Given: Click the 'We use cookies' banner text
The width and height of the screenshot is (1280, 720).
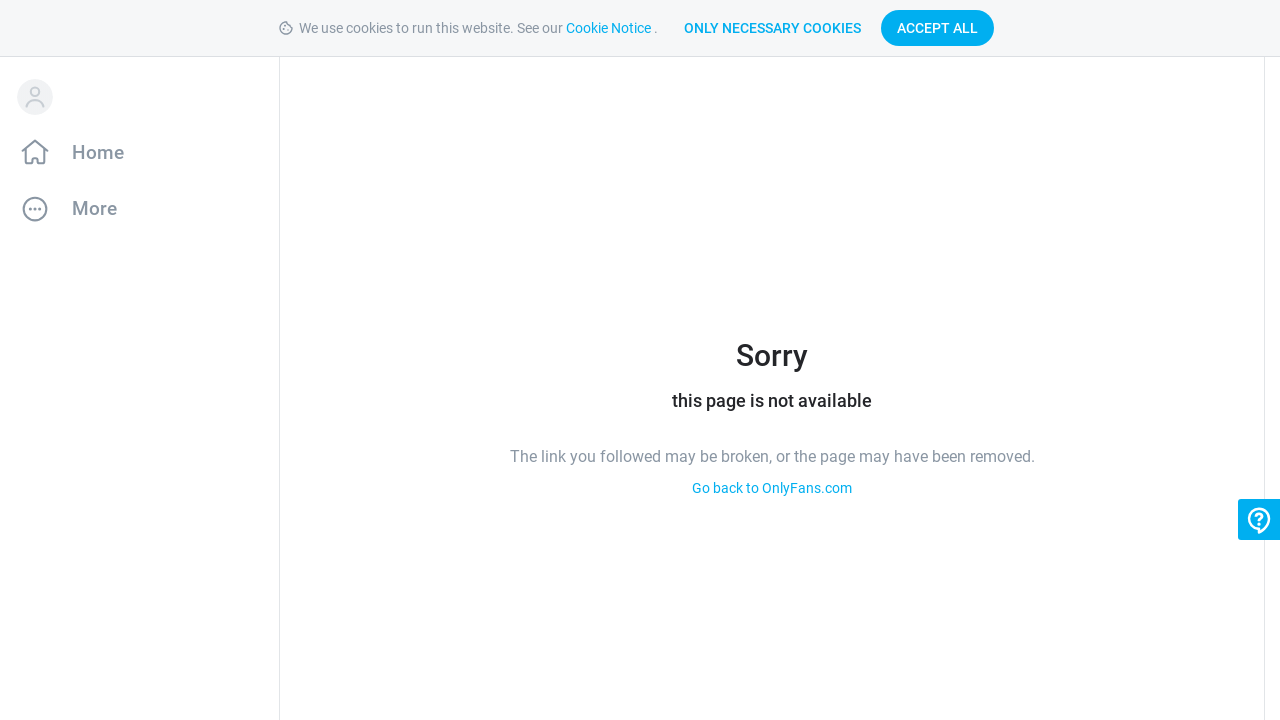Looking at the screenshot, I should (x=431, y=28).
